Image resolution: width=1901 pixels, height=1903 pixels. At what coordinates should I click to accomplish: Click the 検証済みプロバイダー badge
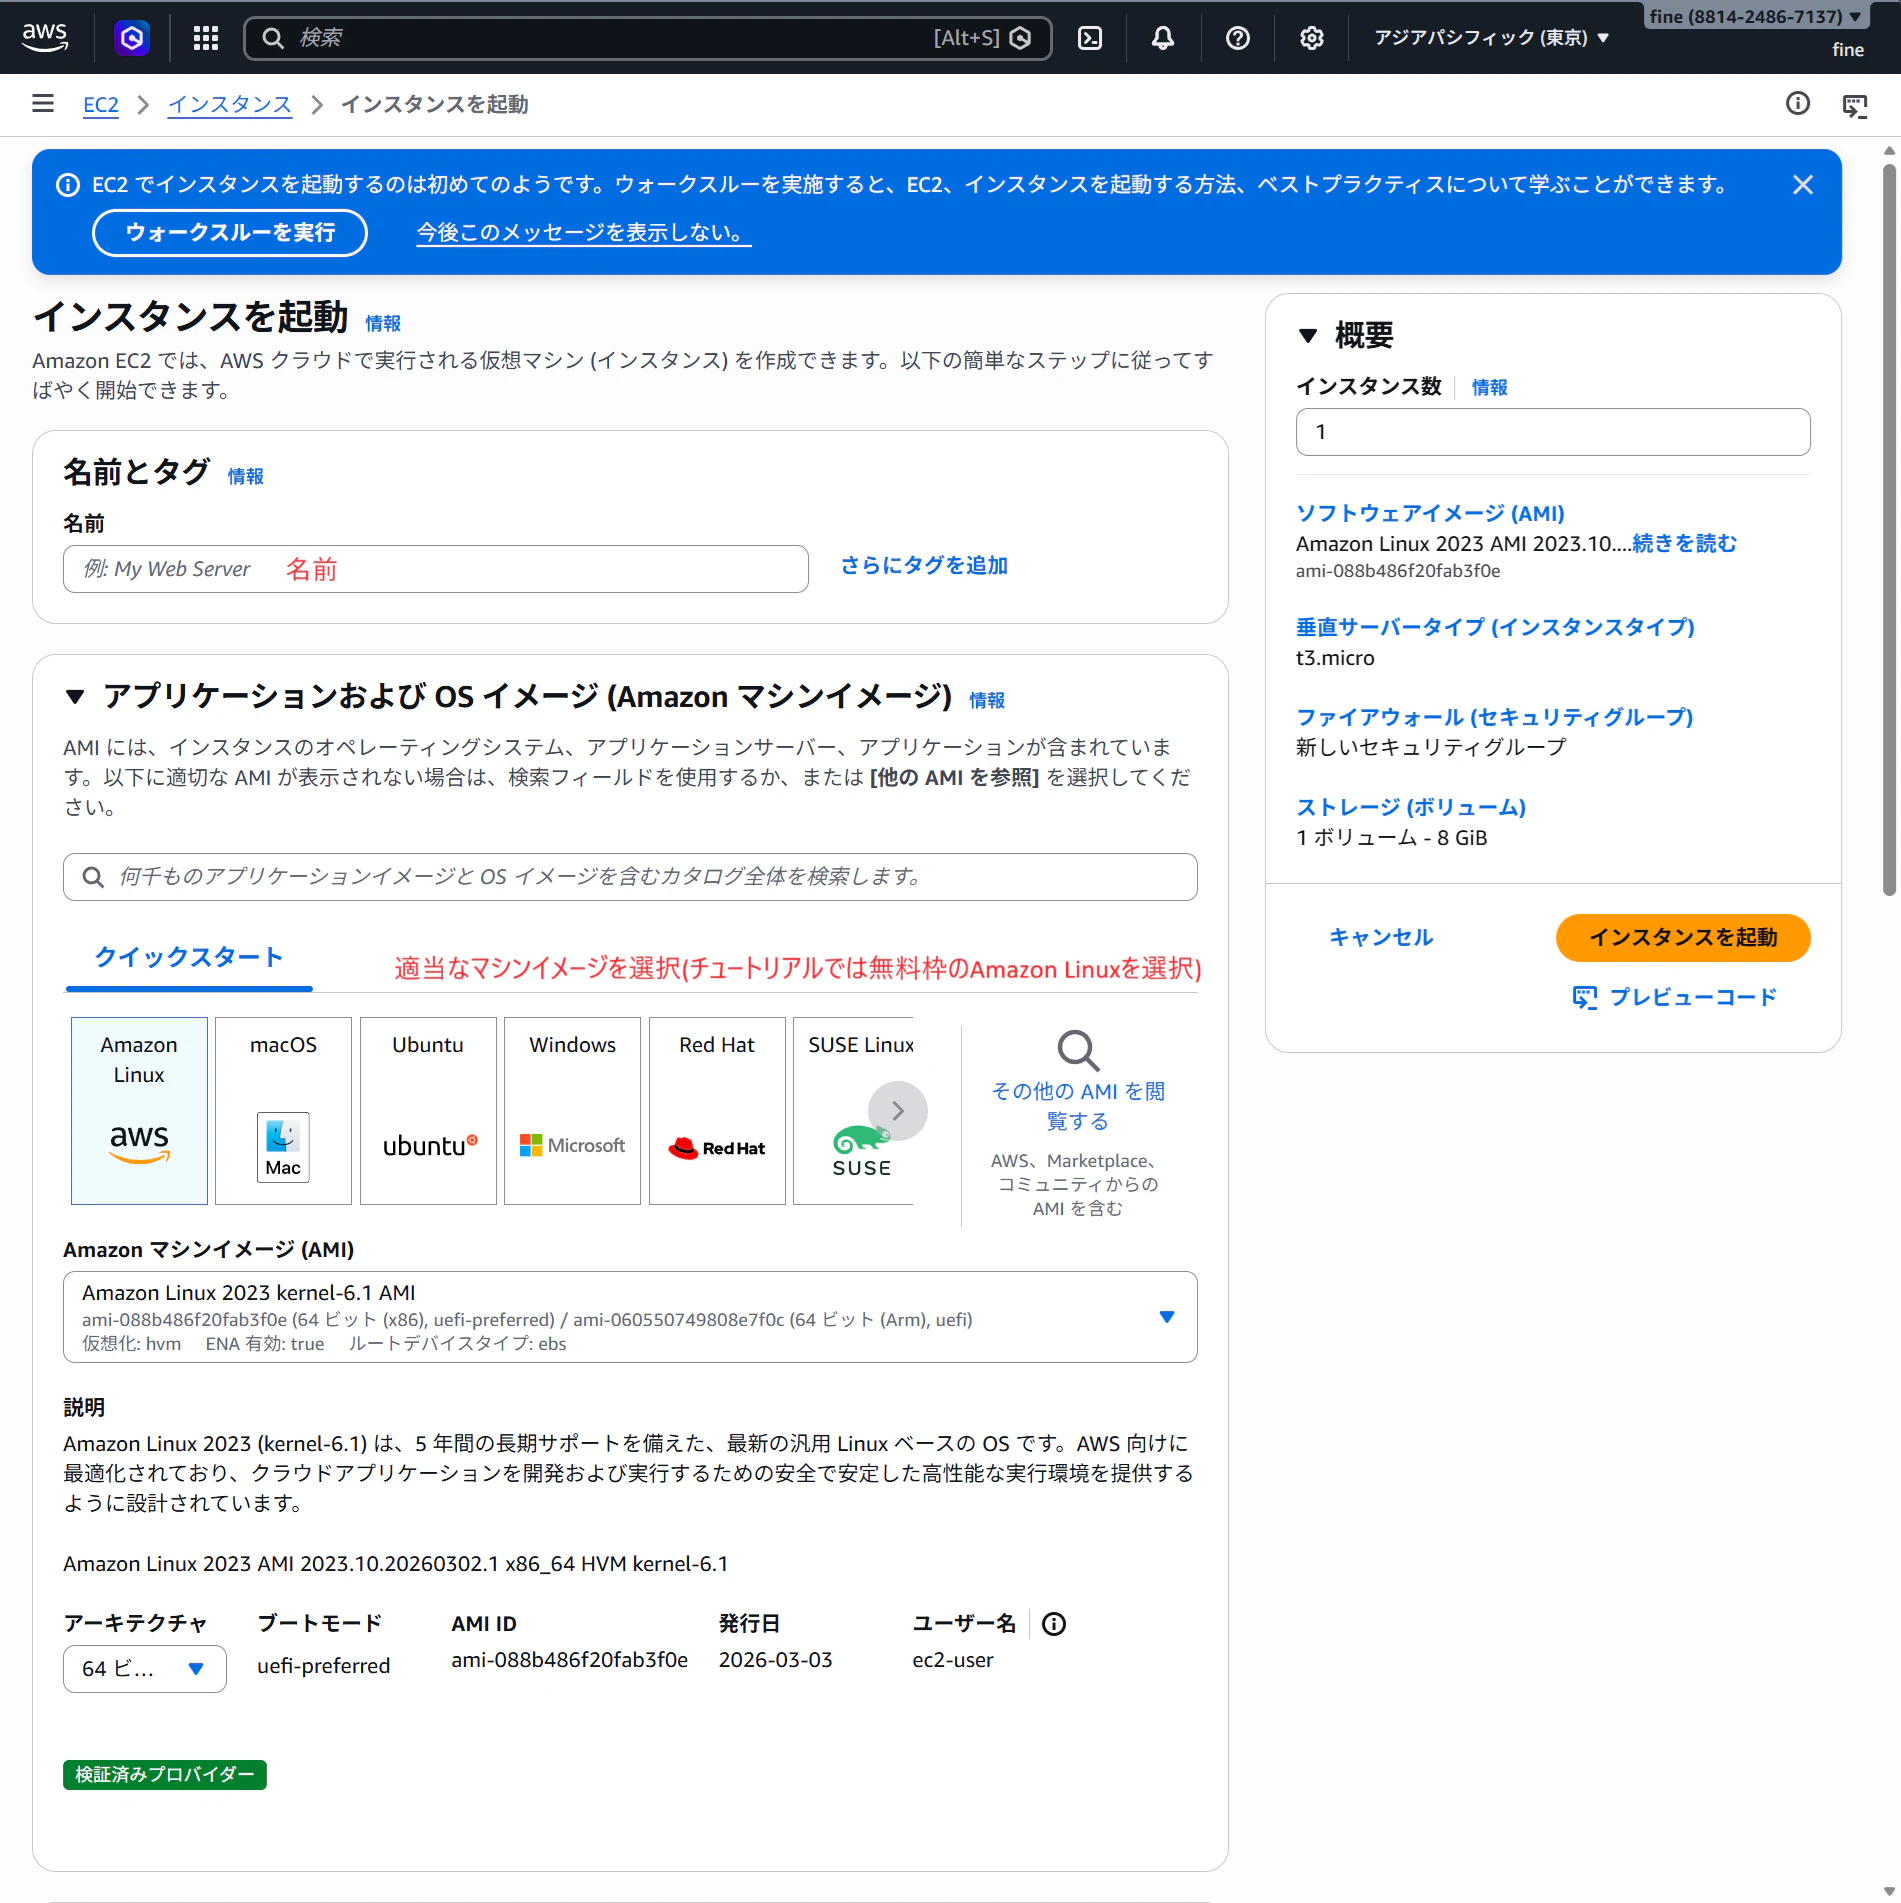165,1775
